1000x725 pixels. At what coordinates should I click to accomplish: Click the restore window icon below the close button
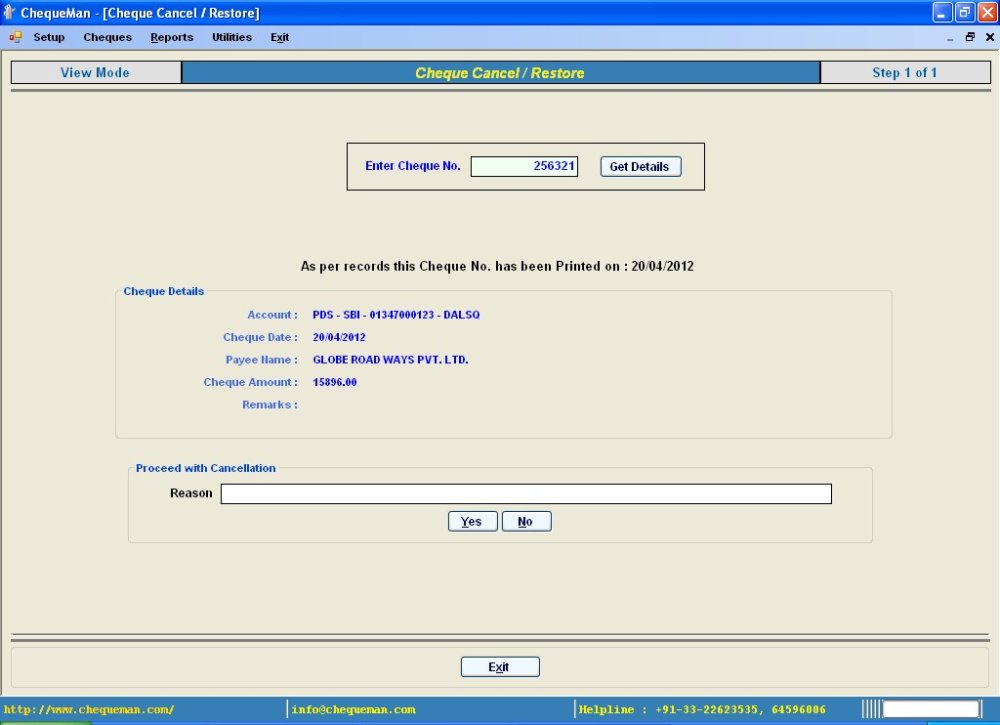tap(969, 36)
